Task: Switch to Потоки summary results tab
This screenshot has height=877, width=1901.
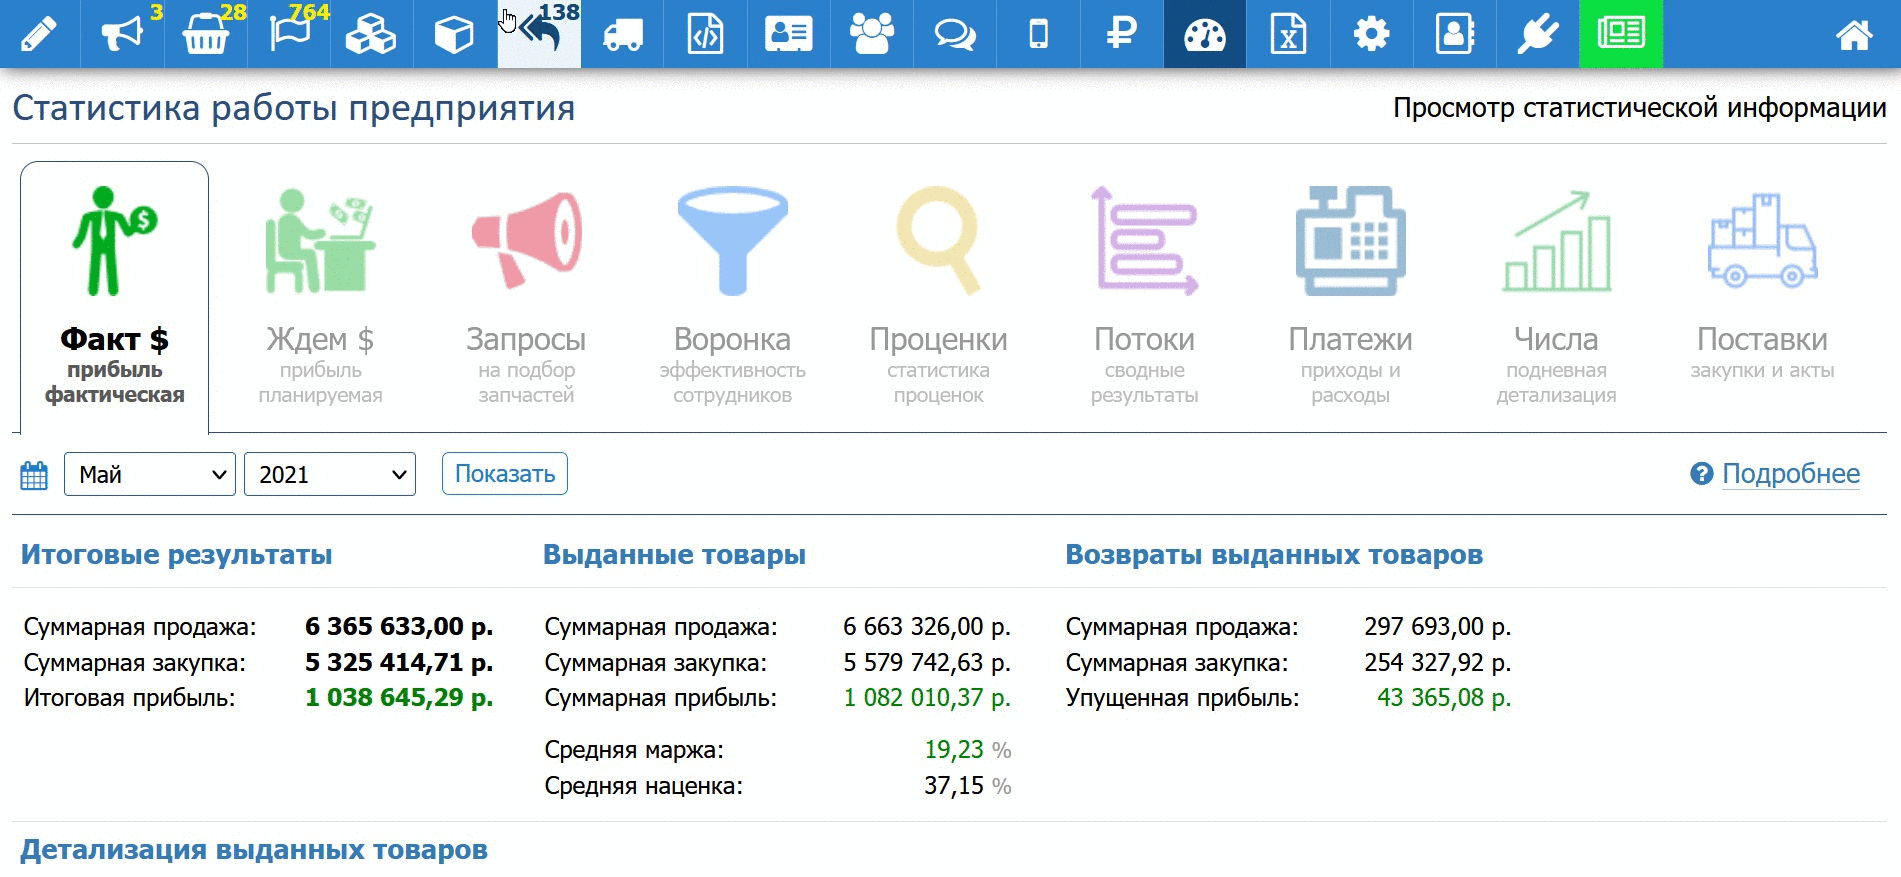Action: [x=1144, y=297]
